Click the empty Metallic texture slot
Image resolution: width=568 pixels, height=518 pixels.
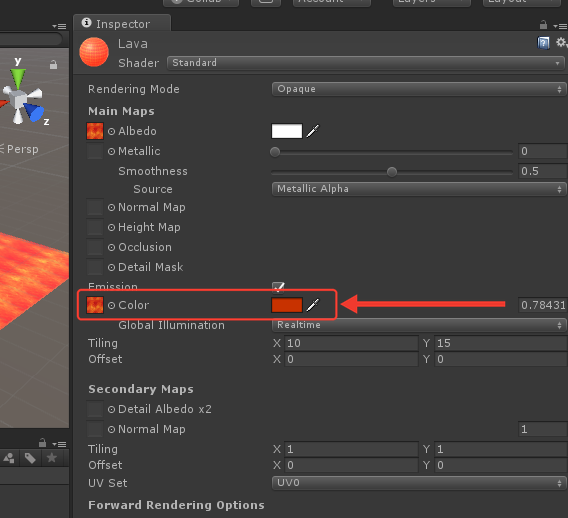95,151
